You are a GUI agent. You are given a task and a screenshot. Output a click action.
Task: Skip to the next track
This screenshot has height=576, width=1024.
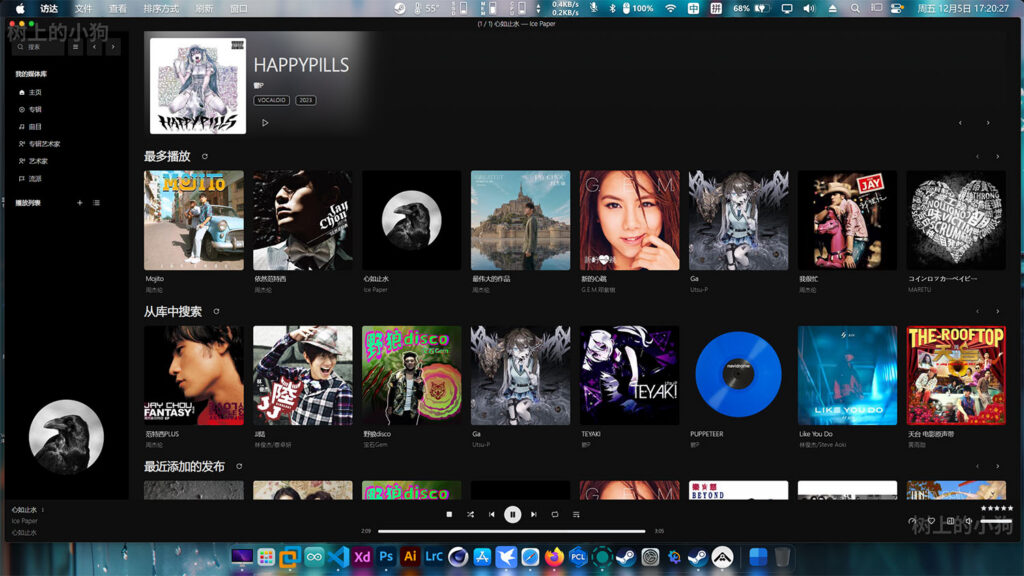(533, 514)
